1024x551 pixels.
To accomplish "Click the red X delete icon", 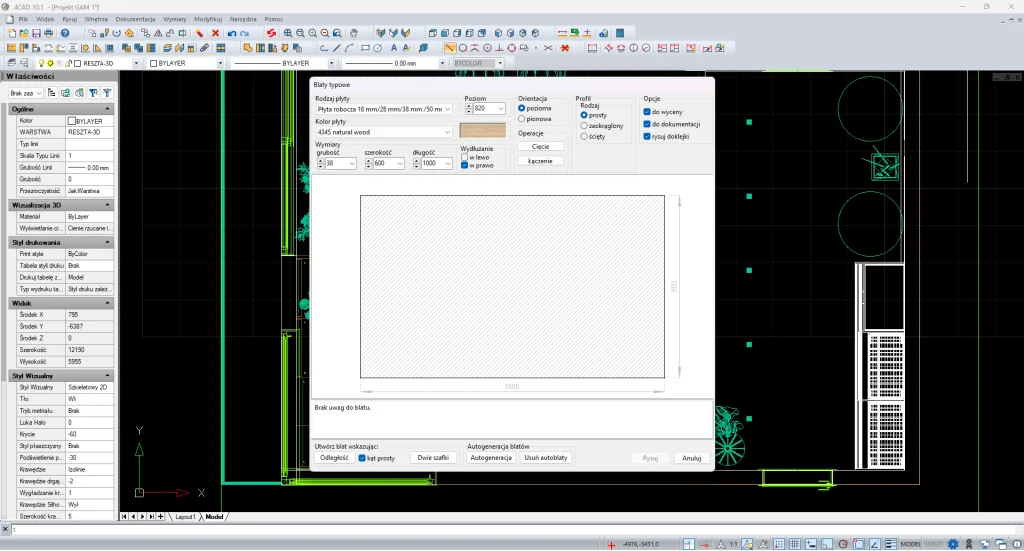I will (215, 33).
